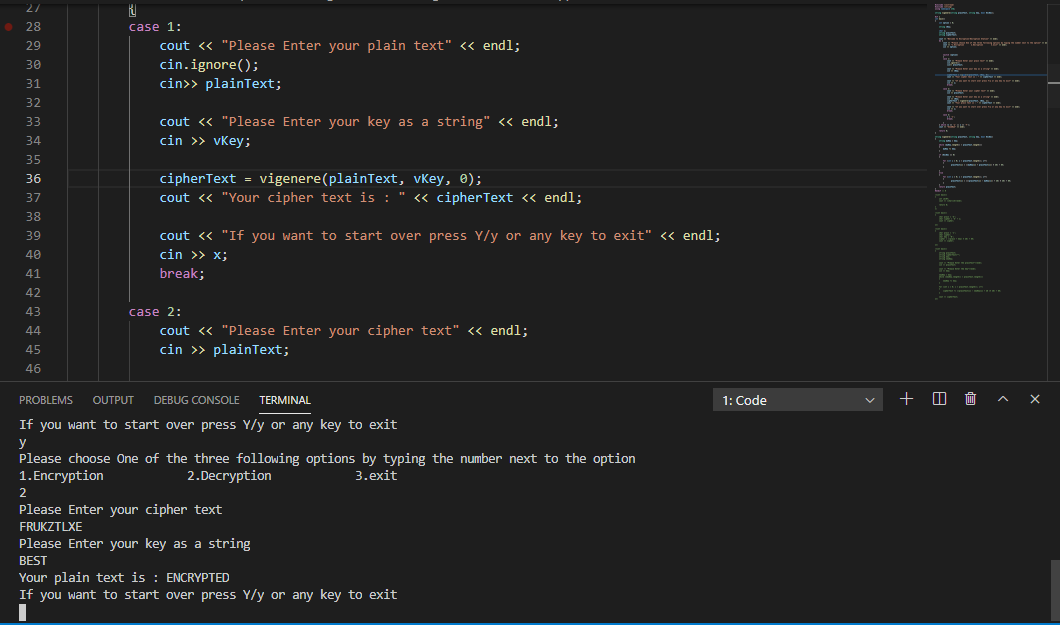Image resolution: width=1060 pixels, height=625 pixels.
Task: Click string "Please Enter your plain text"
Action: (337, 46)
